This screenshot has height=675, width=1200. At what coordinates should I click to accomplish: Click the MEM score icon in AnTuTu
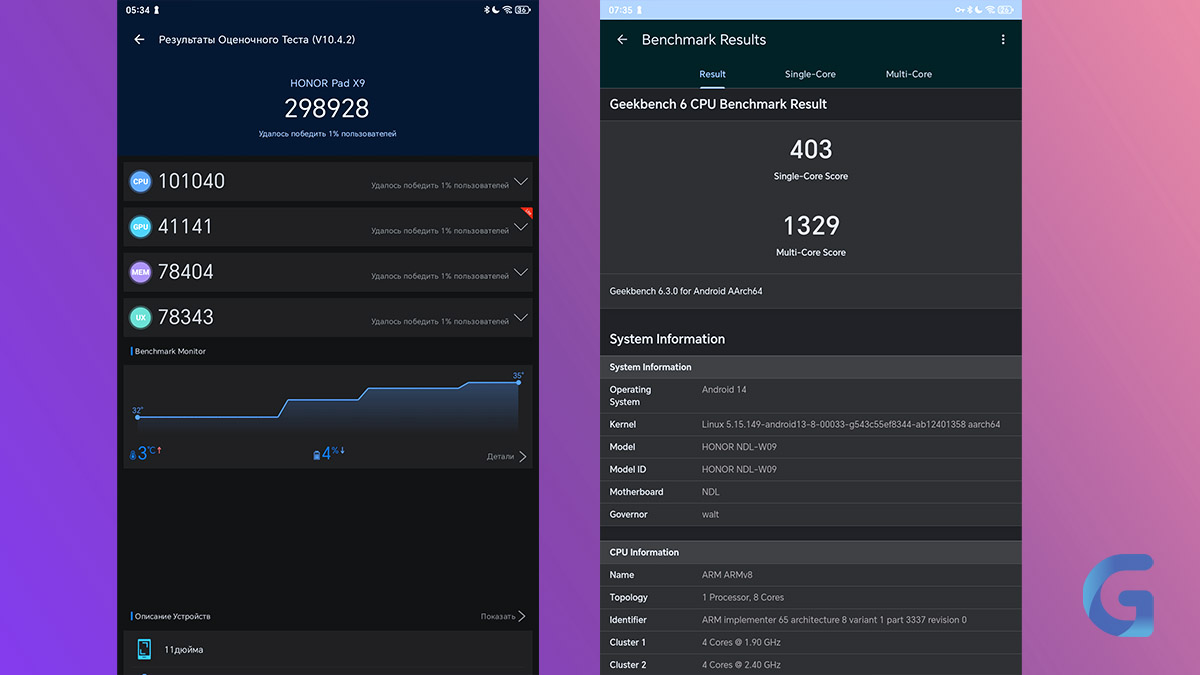(141, 272)
